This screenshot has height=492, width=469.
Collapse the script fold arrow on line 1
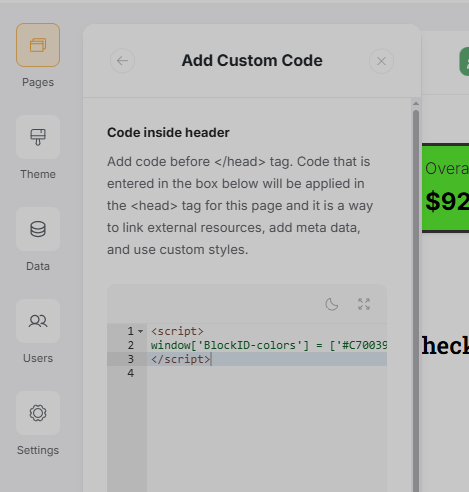(141, 331)
